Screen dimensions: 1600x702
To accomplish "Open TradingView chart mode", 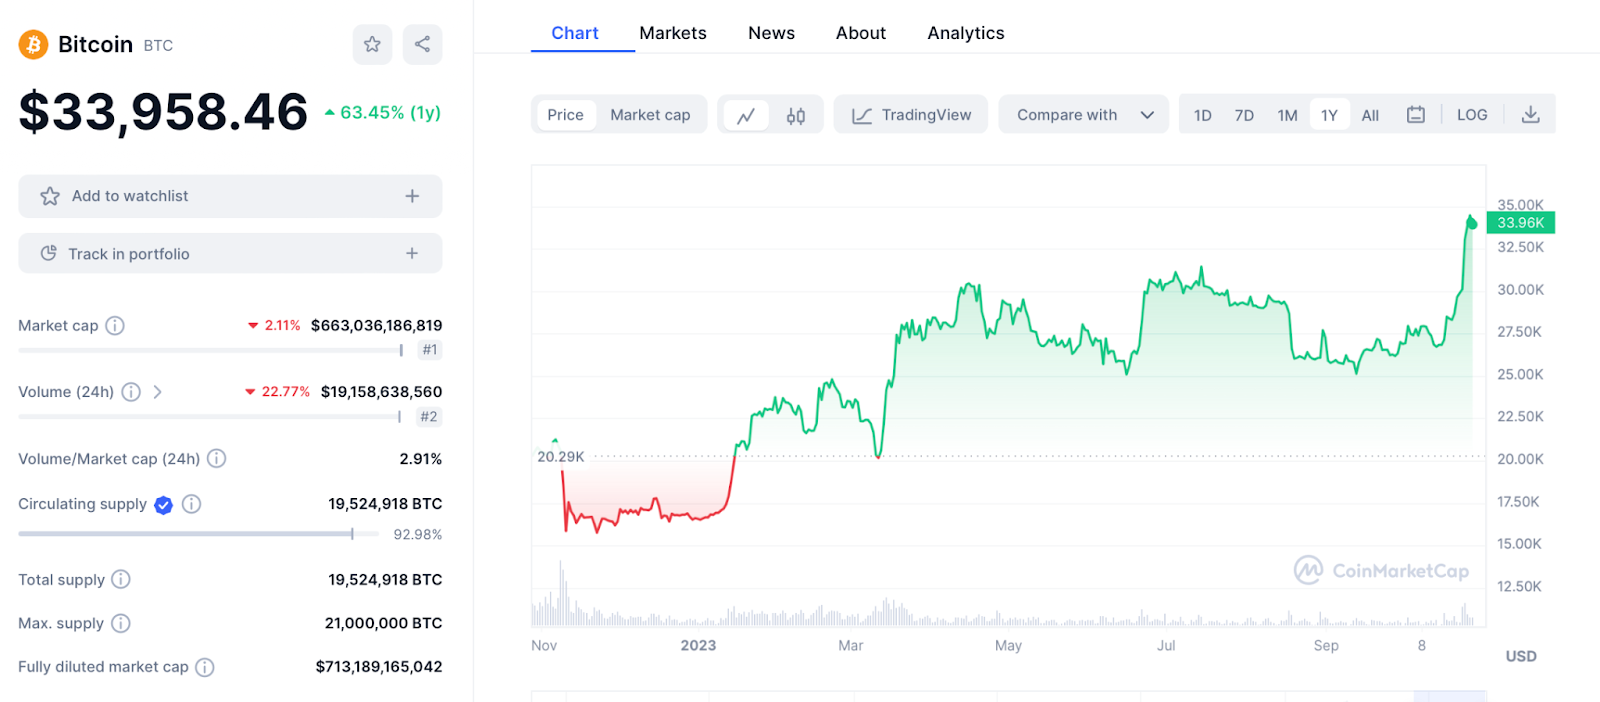I will point(911,115).
